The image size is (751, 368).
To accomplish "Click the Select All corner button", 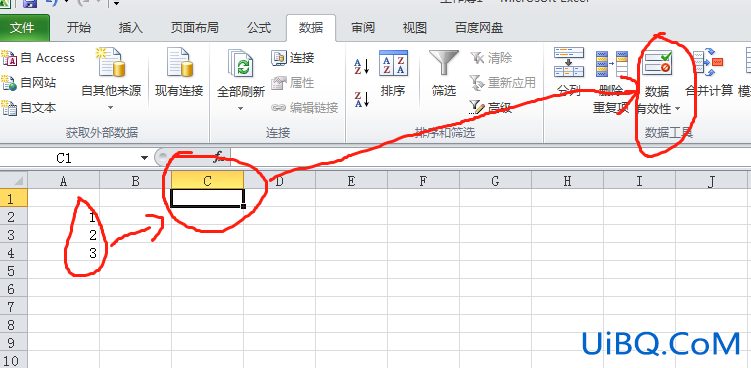I will 14,181.
